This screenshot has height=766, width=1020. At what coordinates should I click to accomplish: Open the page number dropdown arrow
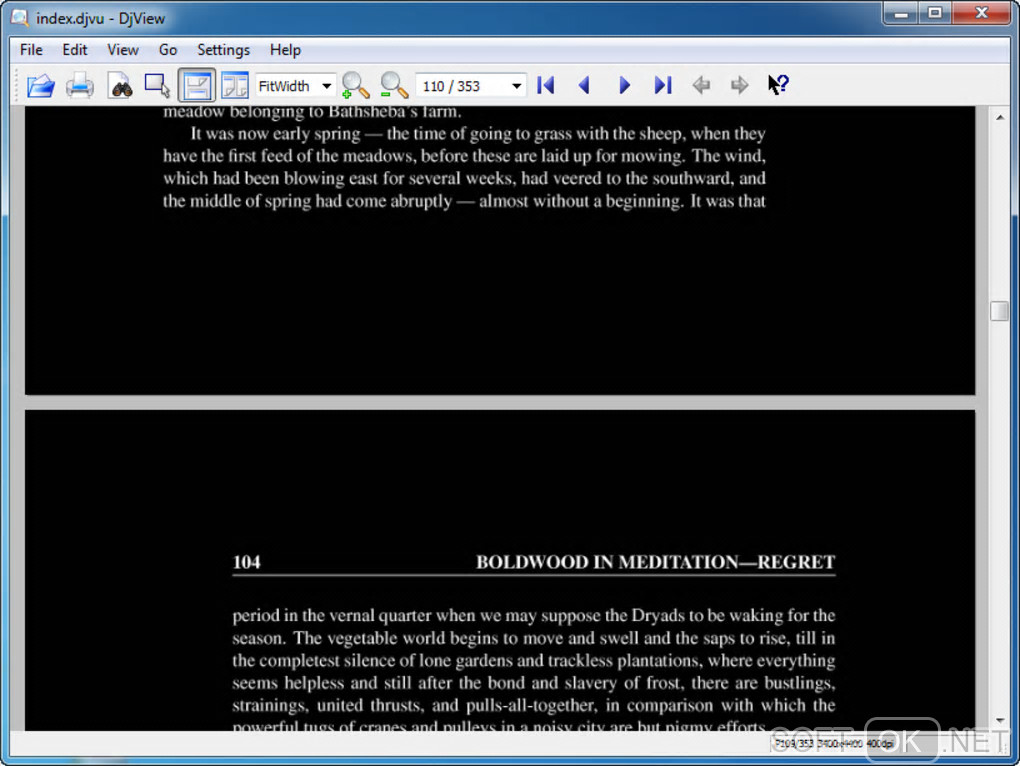[517, 86]
